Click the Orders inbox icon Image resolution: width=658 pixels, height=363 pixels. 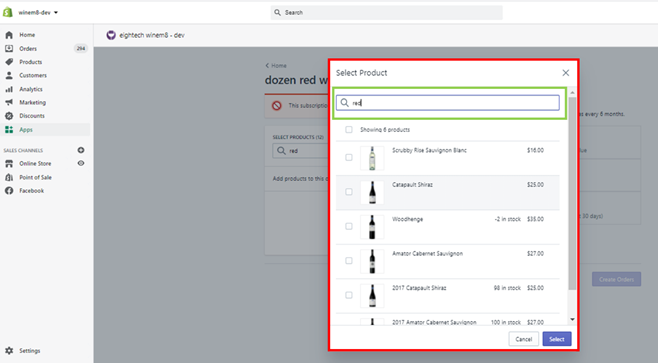click(9, 49)
